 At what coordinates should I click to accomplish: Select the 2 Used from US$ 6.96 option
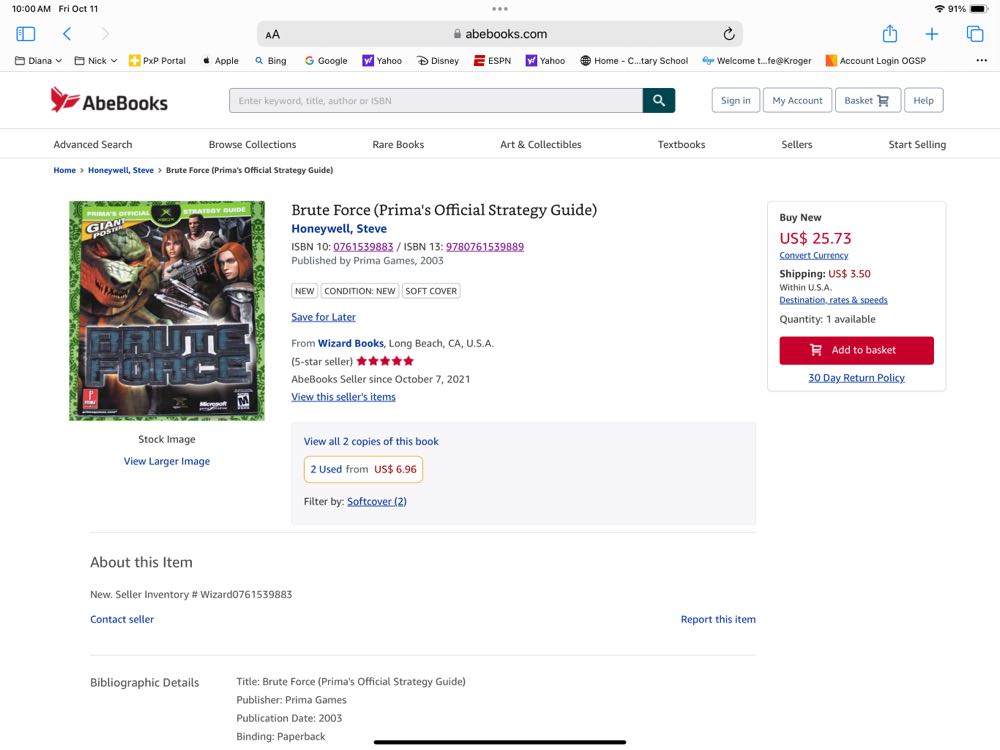[363, 469]
